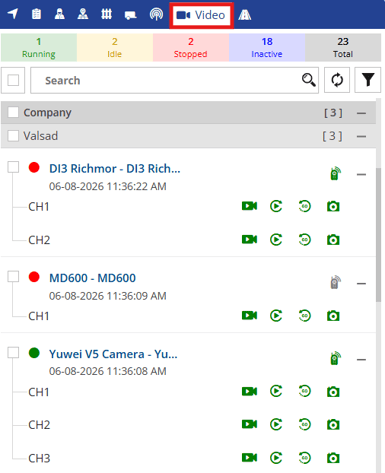Open MD600 - MD600 device link
This screenshot has height=473, width=385.
tap(92, 278)
